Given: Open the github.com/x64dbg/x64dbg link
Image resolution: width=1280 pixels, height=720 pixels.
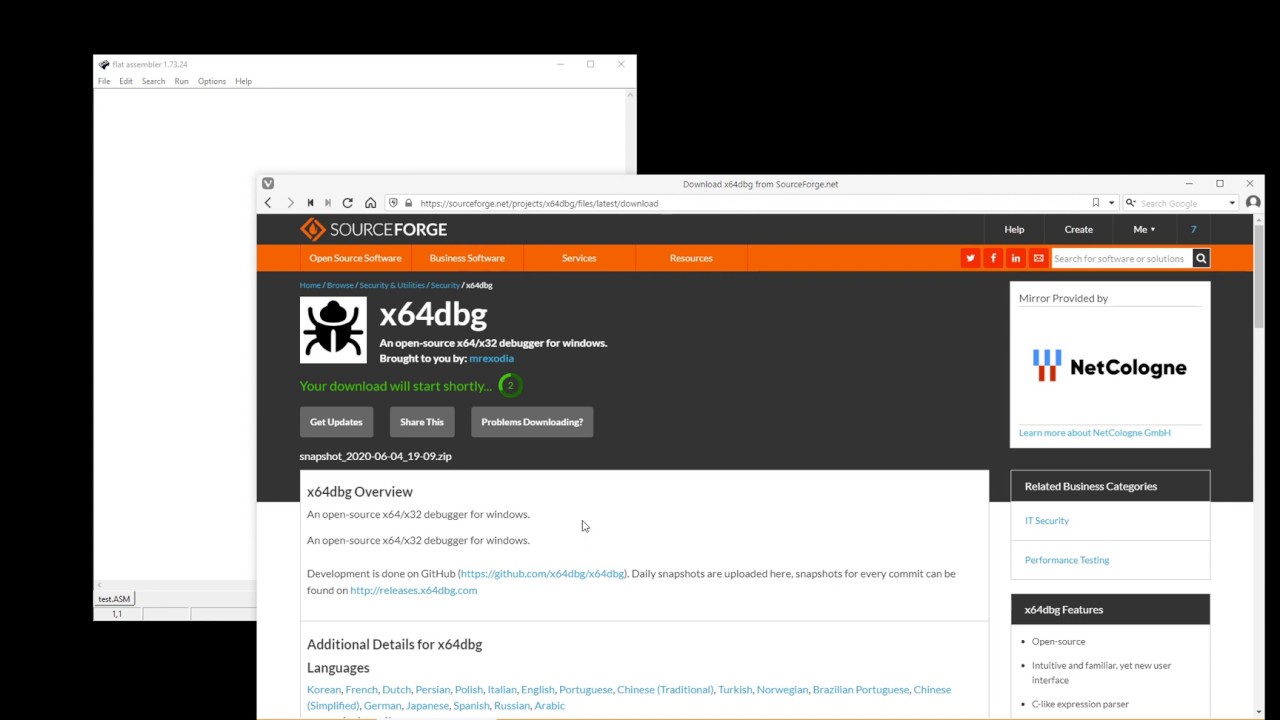Looking at the screenshot, I should coord(543,574).
